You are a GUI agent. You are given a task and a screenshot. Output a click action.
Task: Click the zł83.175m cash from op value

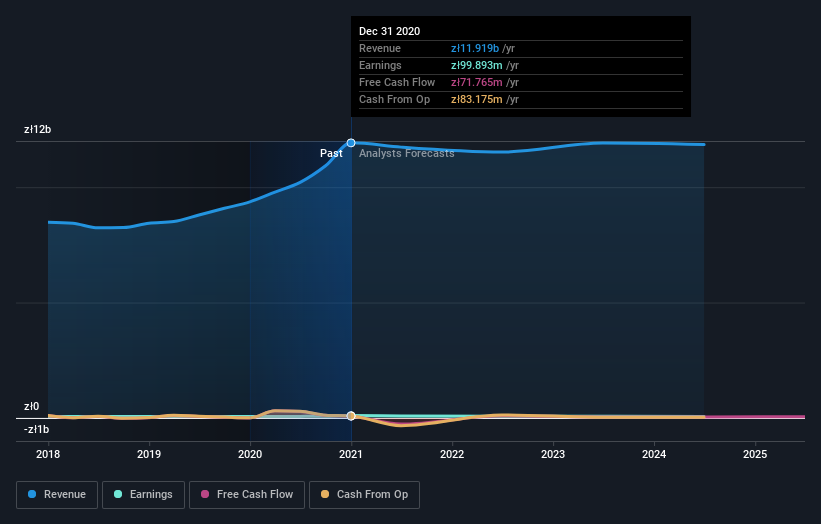476,99
